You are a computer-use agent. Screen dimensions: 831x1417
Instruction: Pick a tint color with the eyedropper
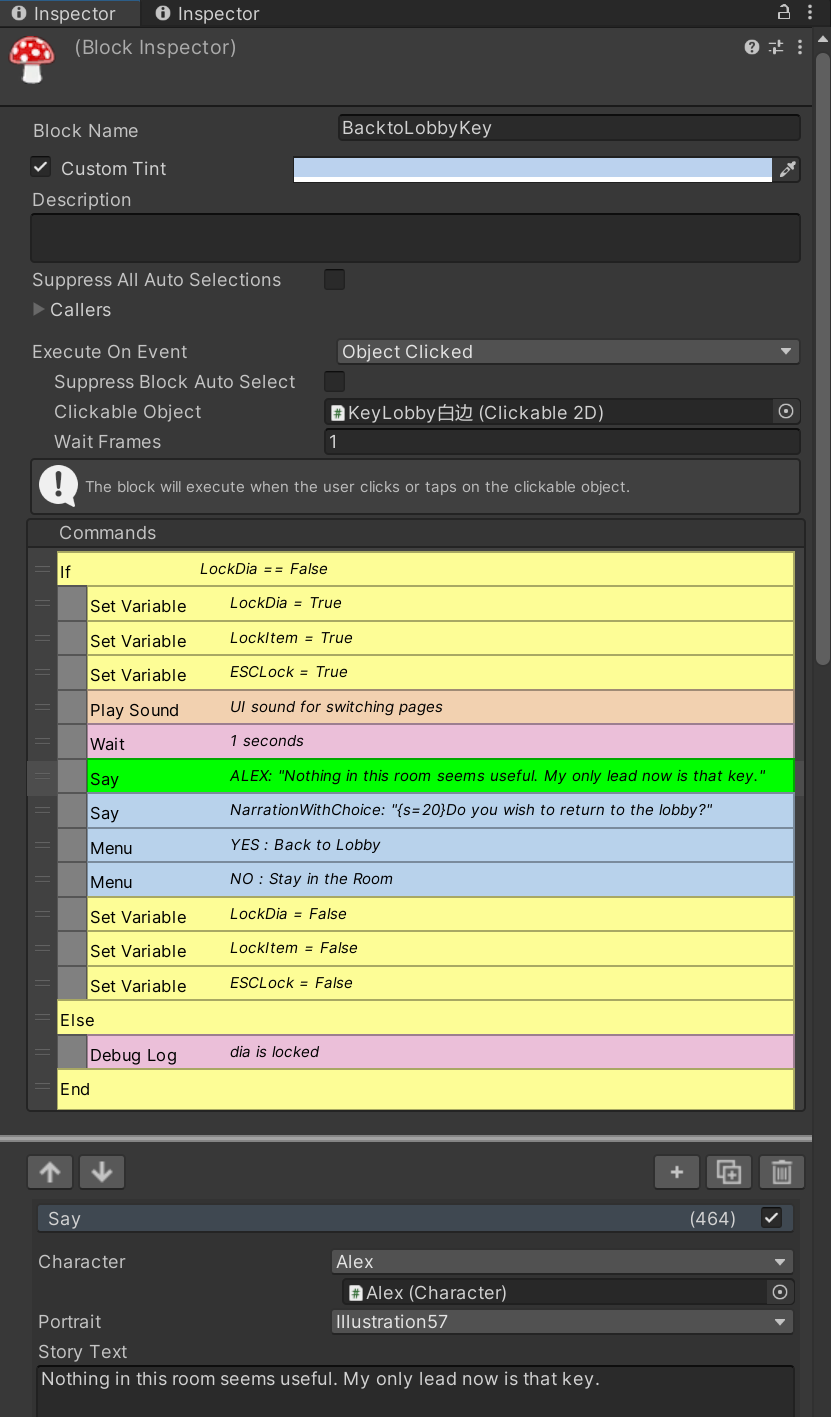tap(788, 169)
